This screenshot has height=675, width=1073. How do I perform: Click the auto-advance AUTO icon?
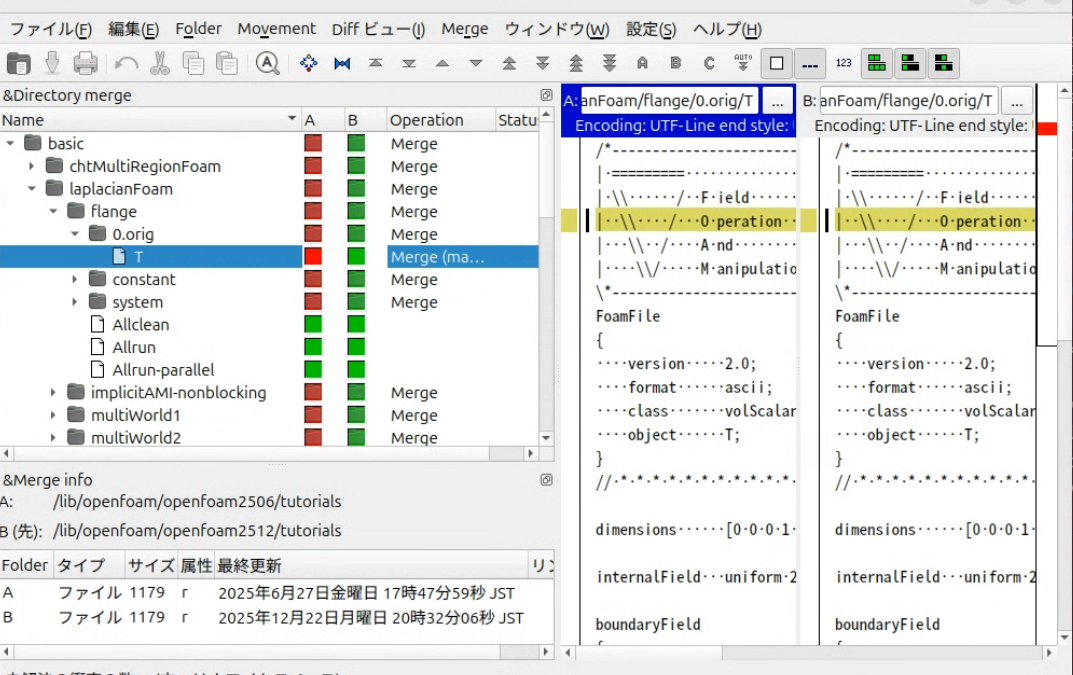(742, 64)
